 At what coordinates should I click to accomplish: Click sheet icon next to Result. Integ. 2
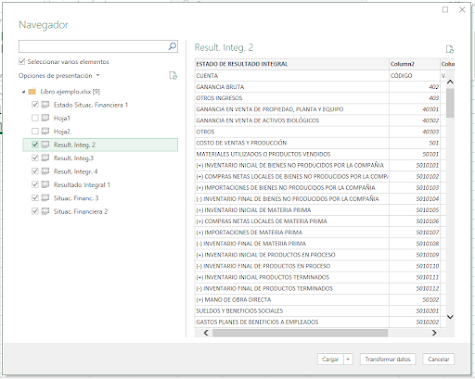click(45, 145)
